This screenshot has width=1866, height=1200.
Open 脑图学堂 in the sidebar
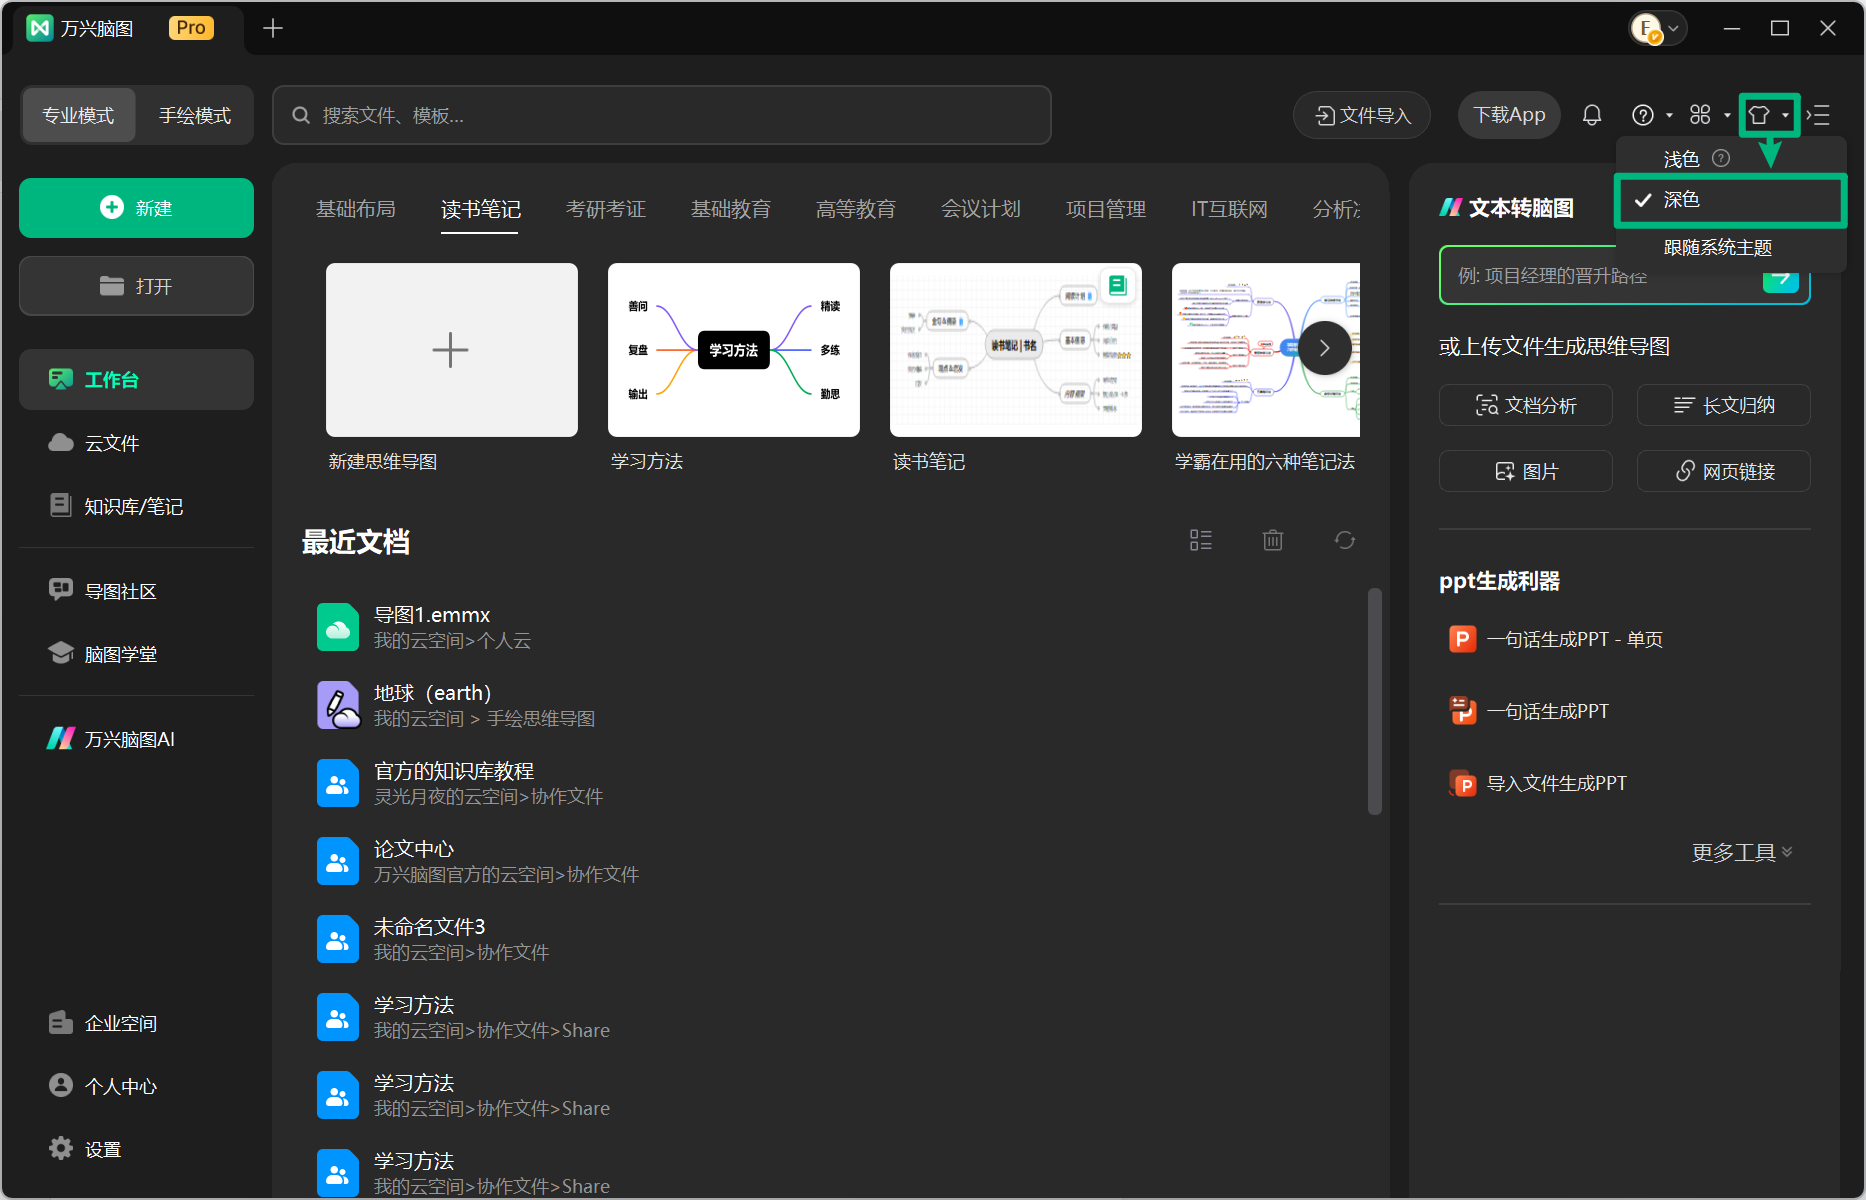point(136,654)
